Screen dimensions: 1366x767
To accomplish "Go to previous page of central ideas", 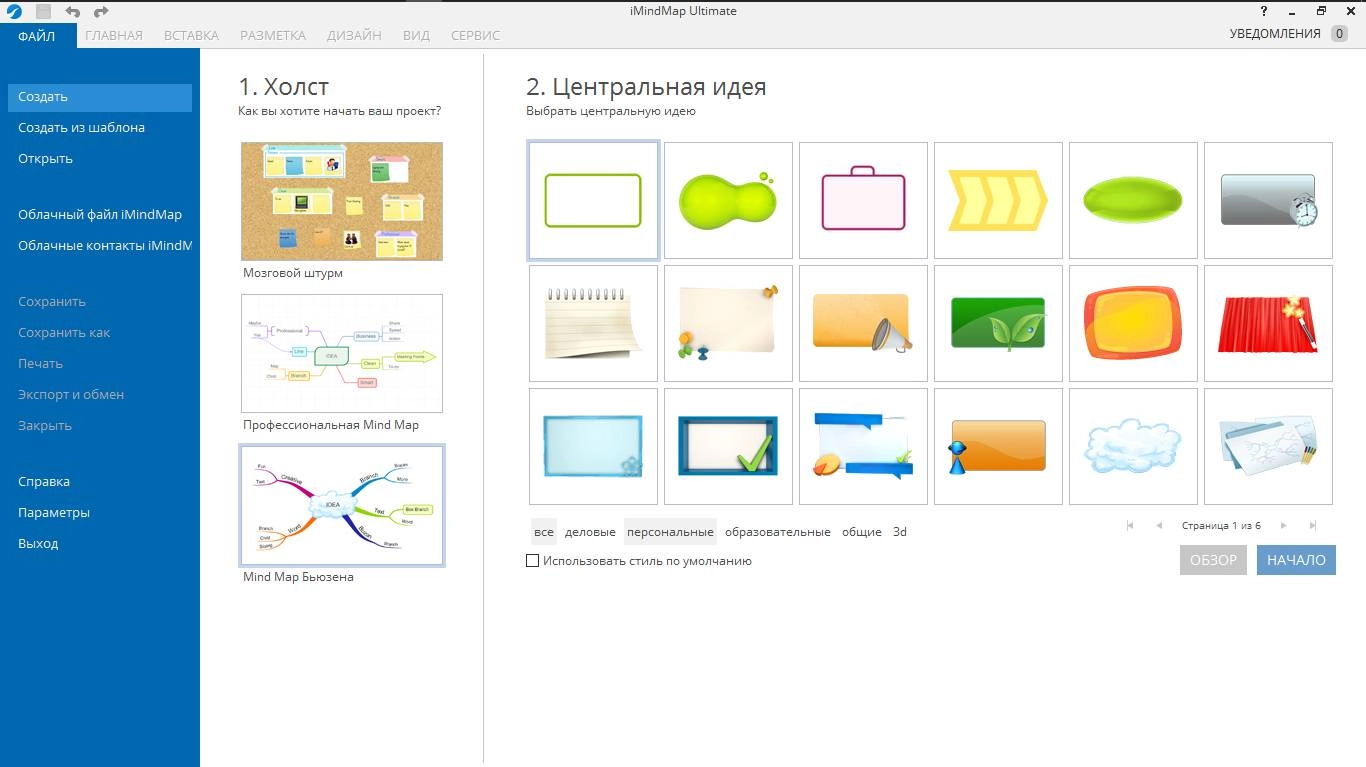I will (x=1159, y=525).
